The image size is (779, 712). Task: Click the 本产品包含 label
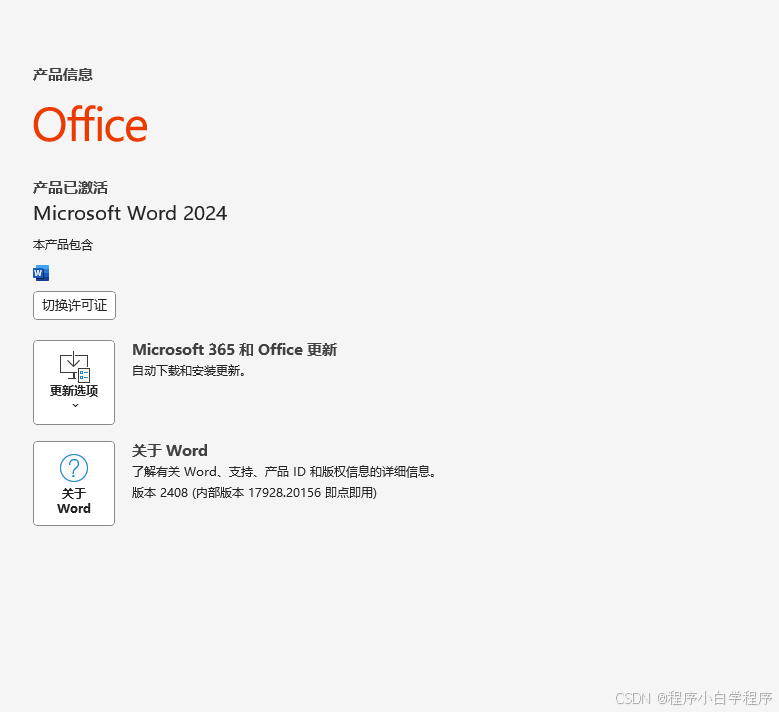(63, 244)
